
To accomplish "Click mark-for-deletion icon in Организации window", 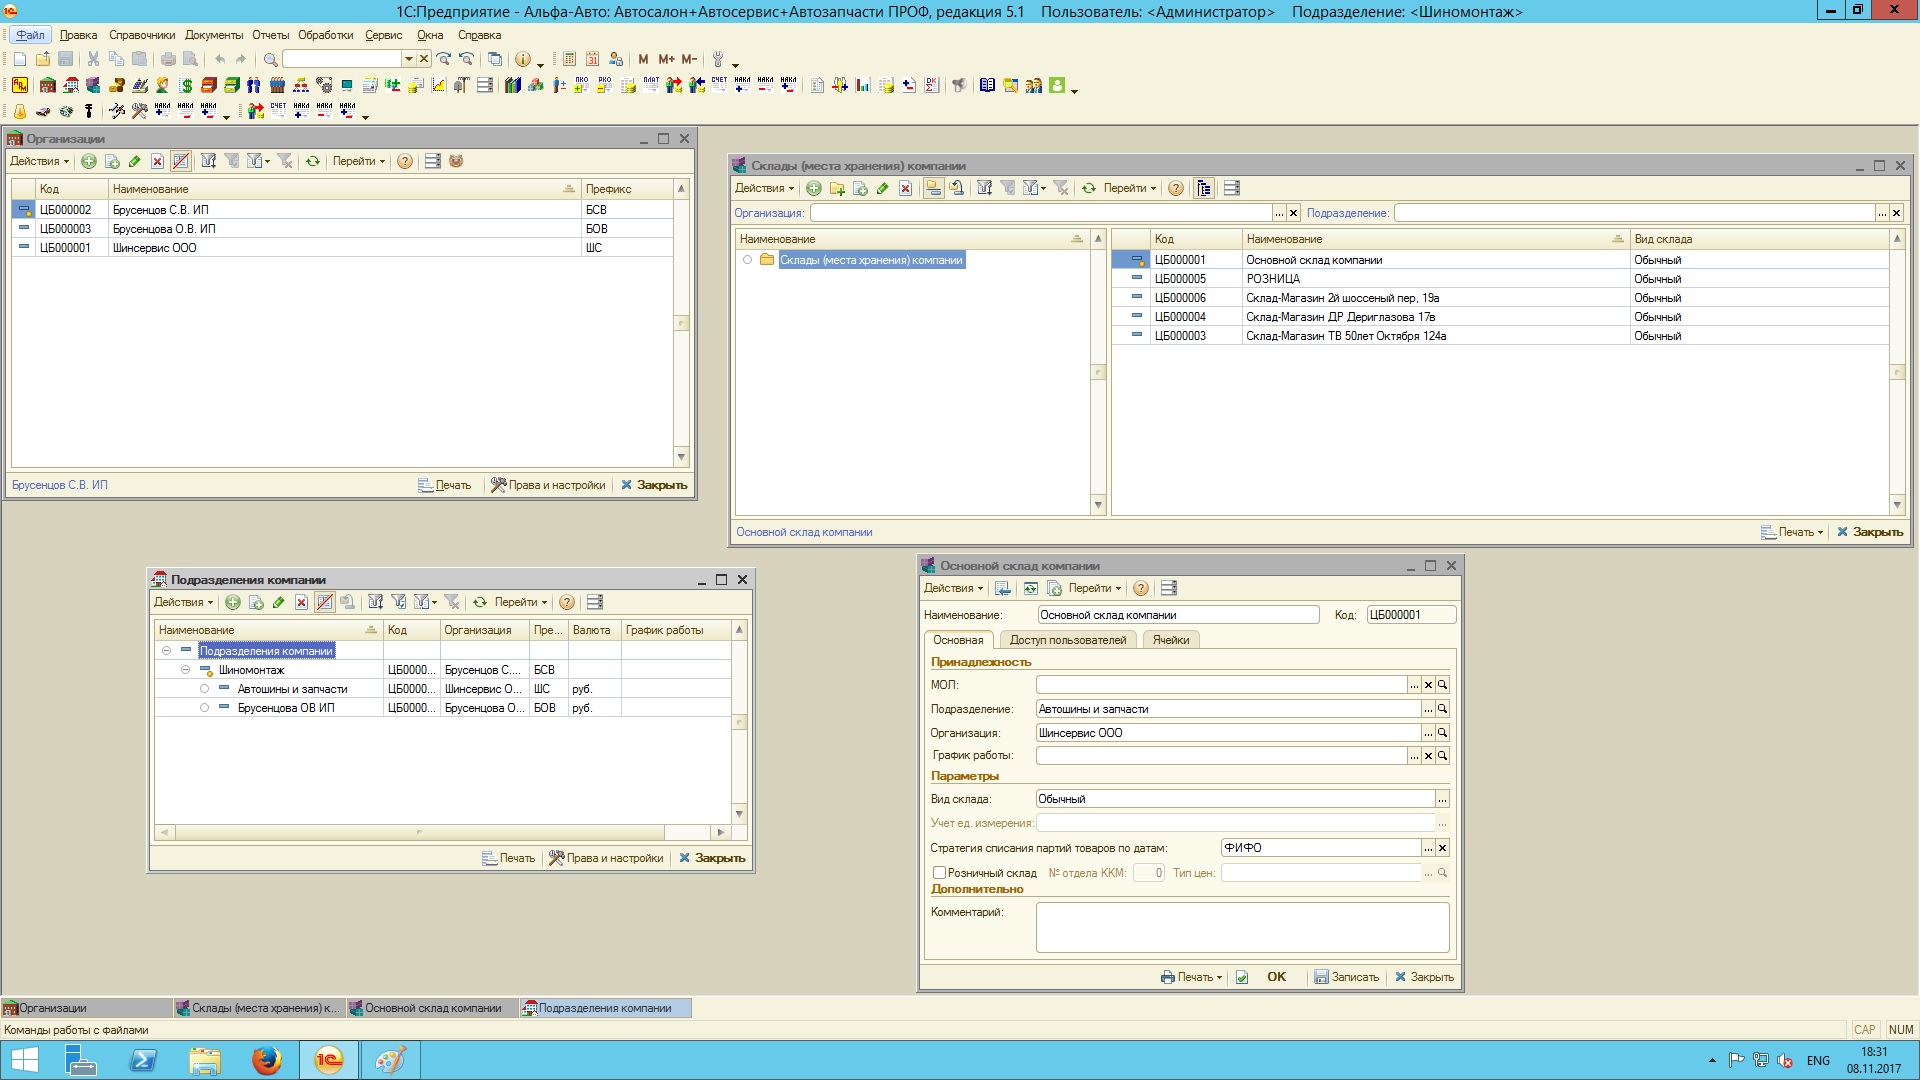I will pos(157,161).
